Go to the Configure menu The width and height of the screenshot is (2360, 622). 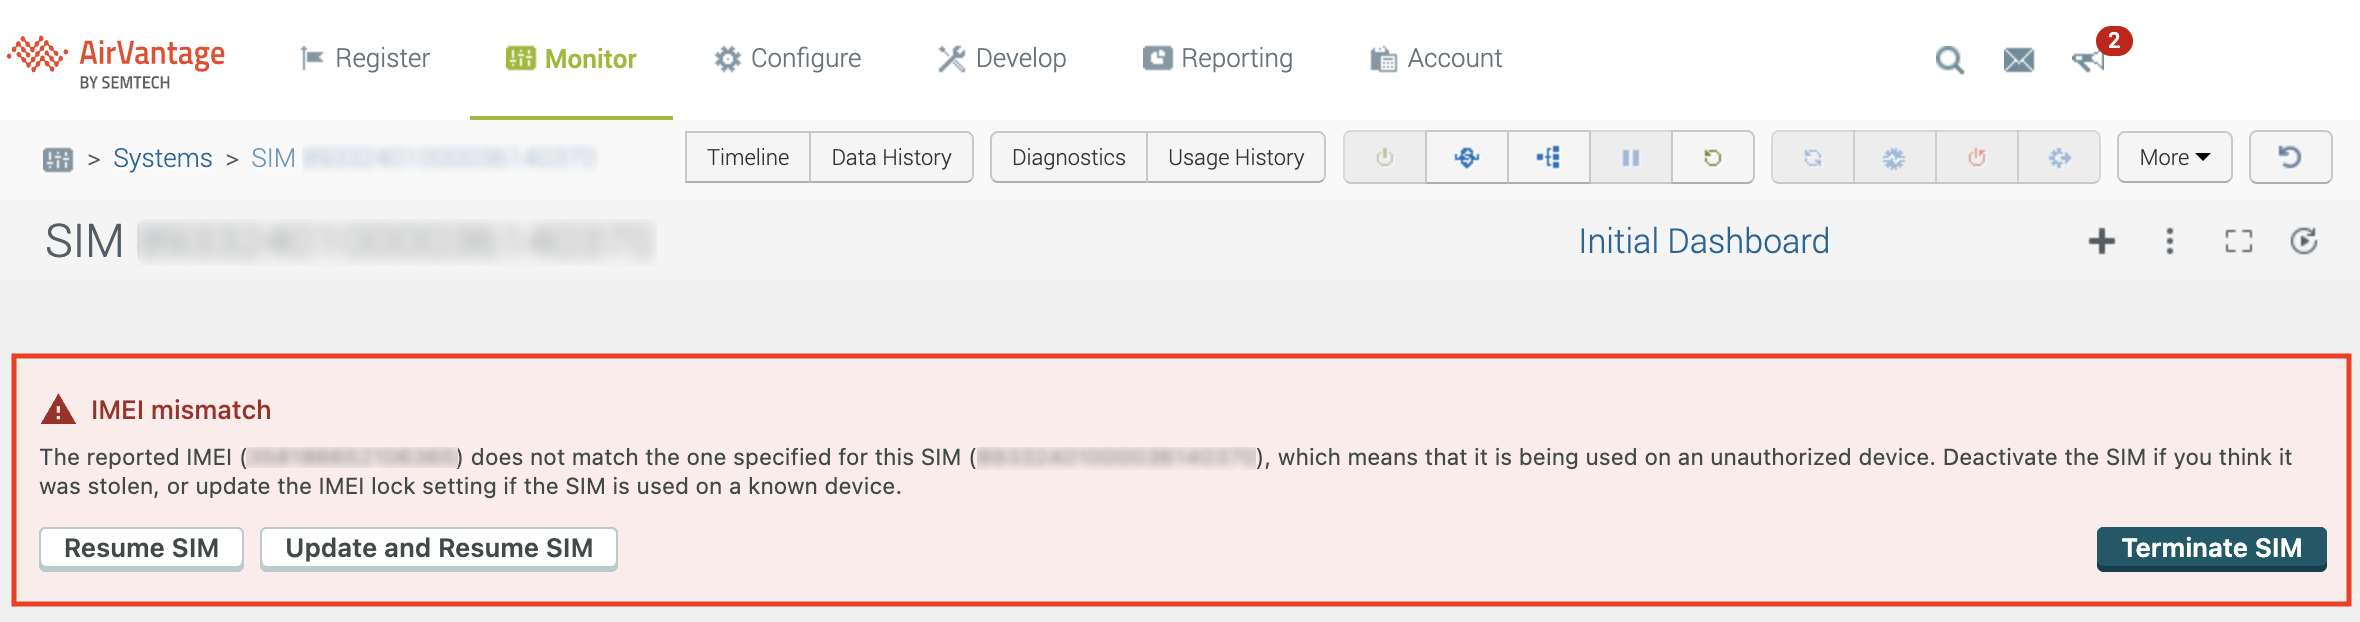pyautogui.click(x=787, y=59)
